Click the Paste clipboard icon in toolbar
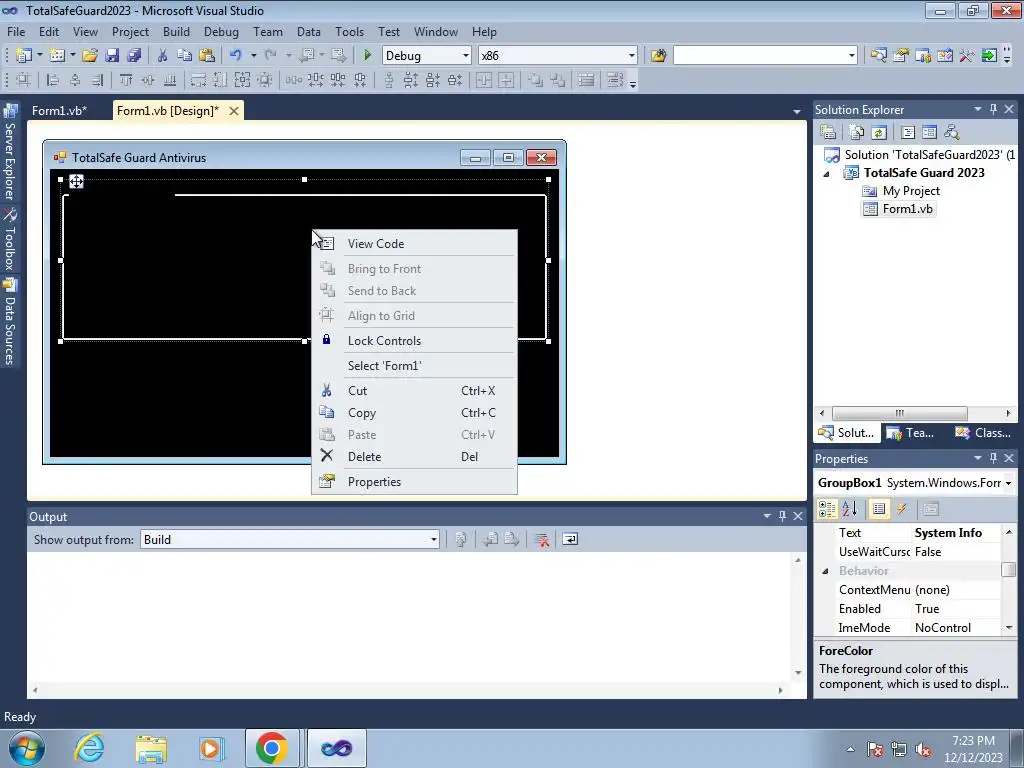This screenshot has height=768, width=1024. [x=207, y=56]
